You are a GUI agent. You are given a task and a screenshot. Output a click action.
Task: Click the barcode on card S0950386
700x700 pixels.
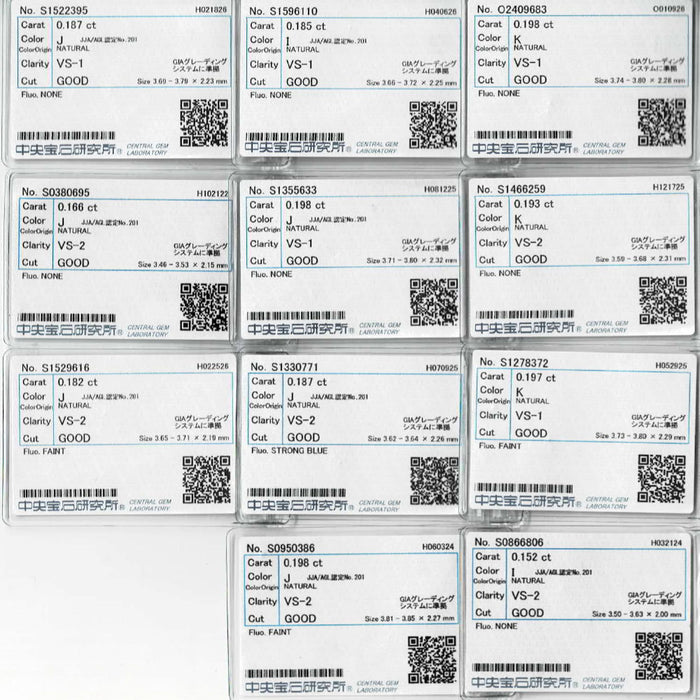pyautogui.click(x=294, y=673)
